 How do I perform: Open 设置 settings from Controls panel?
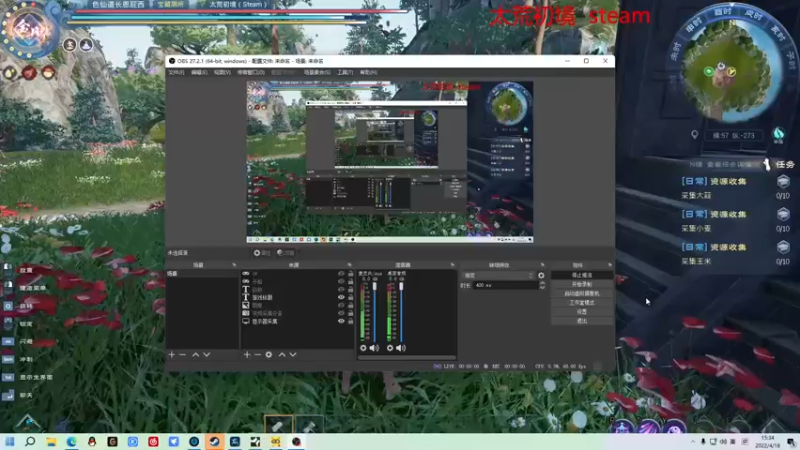point(582,312)
